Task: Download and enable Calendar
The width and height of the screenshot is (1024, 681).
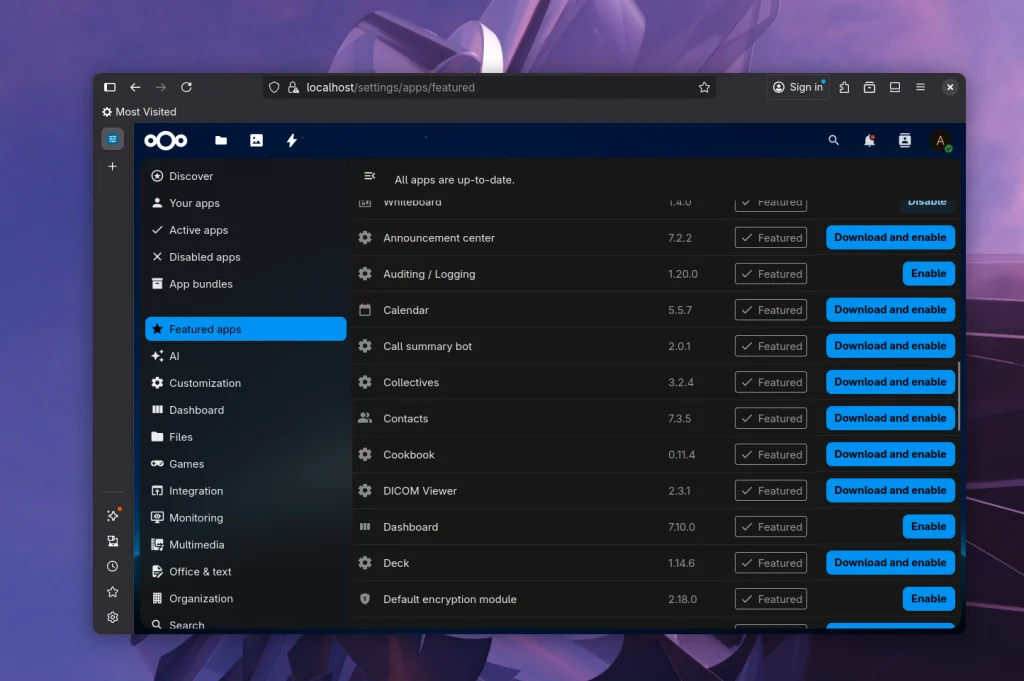Action: click(x=890, y=309)
